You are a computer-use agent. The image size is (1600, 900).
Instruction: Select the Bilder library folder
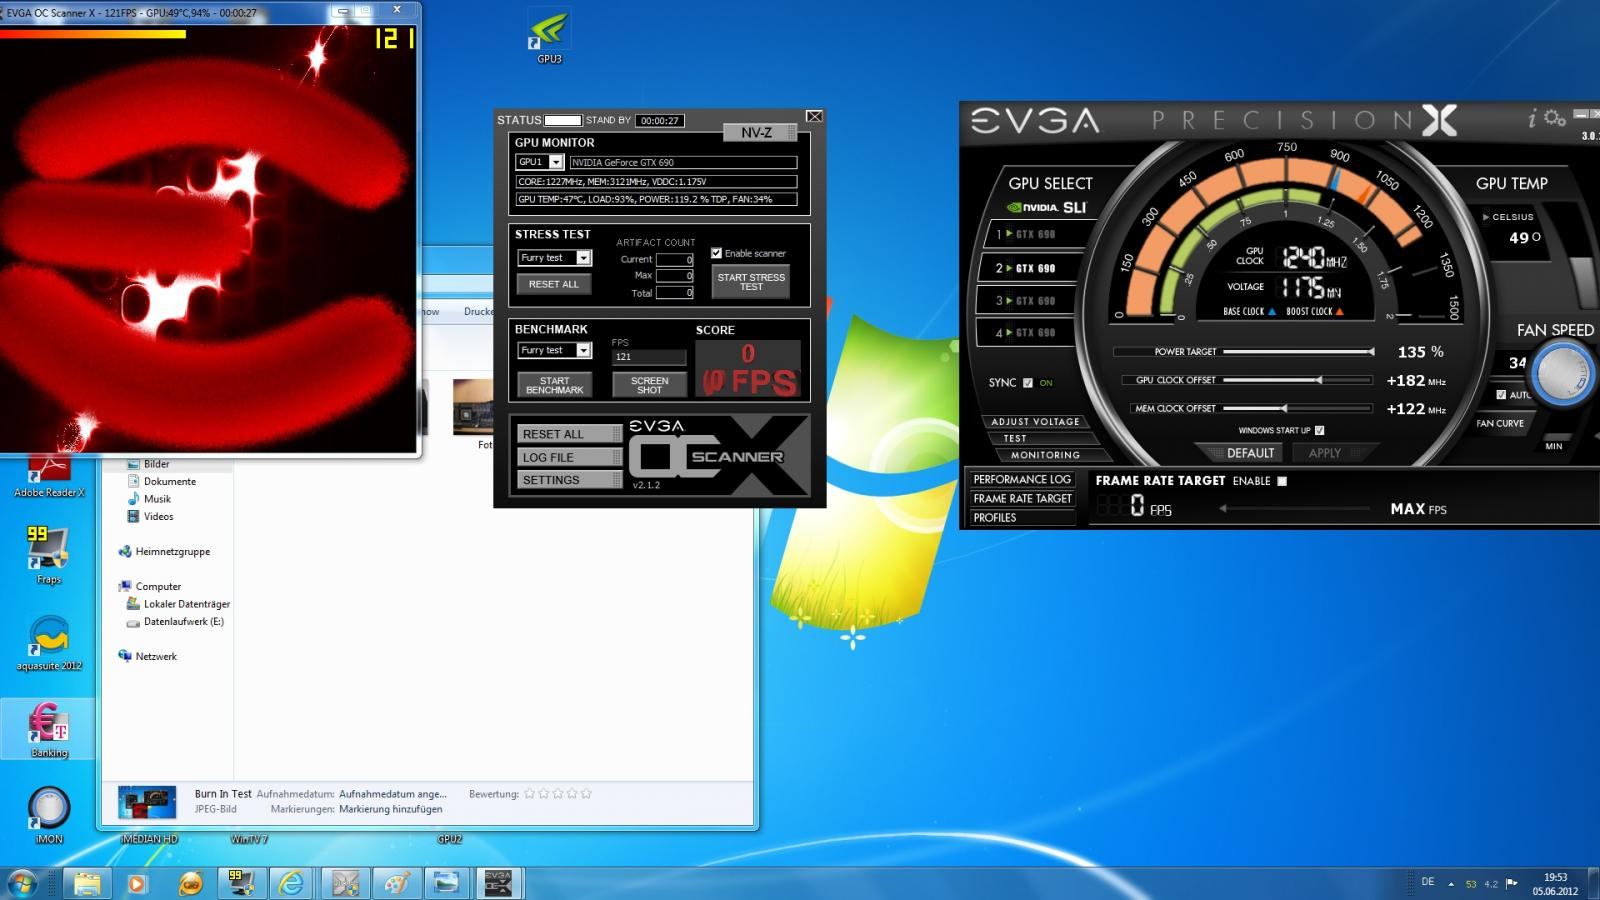[x=156, y=464]
